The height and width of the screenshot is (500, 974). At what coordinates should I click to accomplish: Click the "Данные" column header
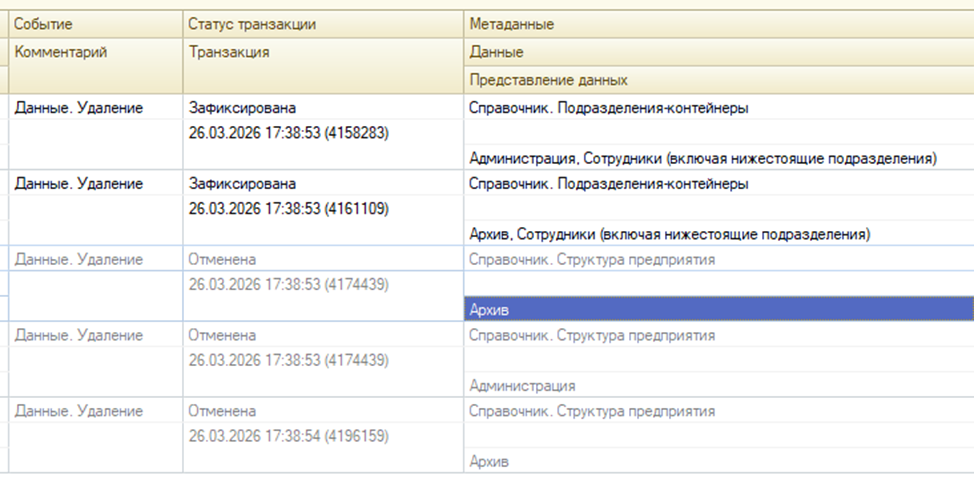click(x=496, y=52)
